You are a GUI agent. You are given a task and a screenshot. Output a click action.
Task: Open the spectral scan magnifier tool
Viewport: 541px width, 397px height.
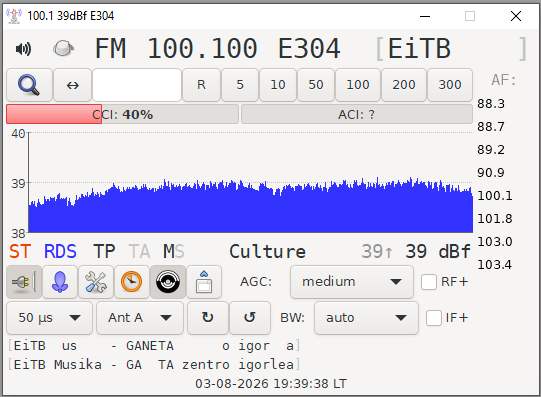(29, 85)
